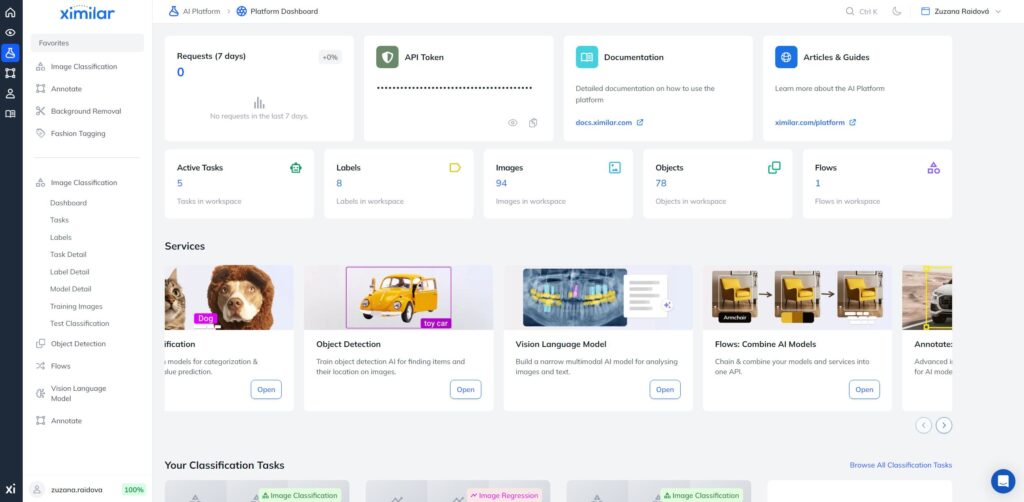The width and height of the screenshot is (1024, 502).
Task: Open Label Detail in sidebar
Action: pos(69,272)
